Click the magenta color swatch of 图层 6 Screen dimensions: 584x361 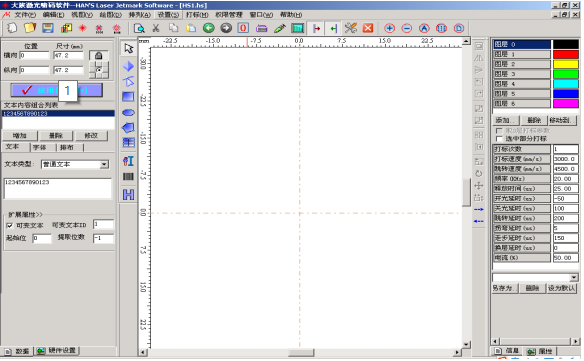tap(565, 104)
